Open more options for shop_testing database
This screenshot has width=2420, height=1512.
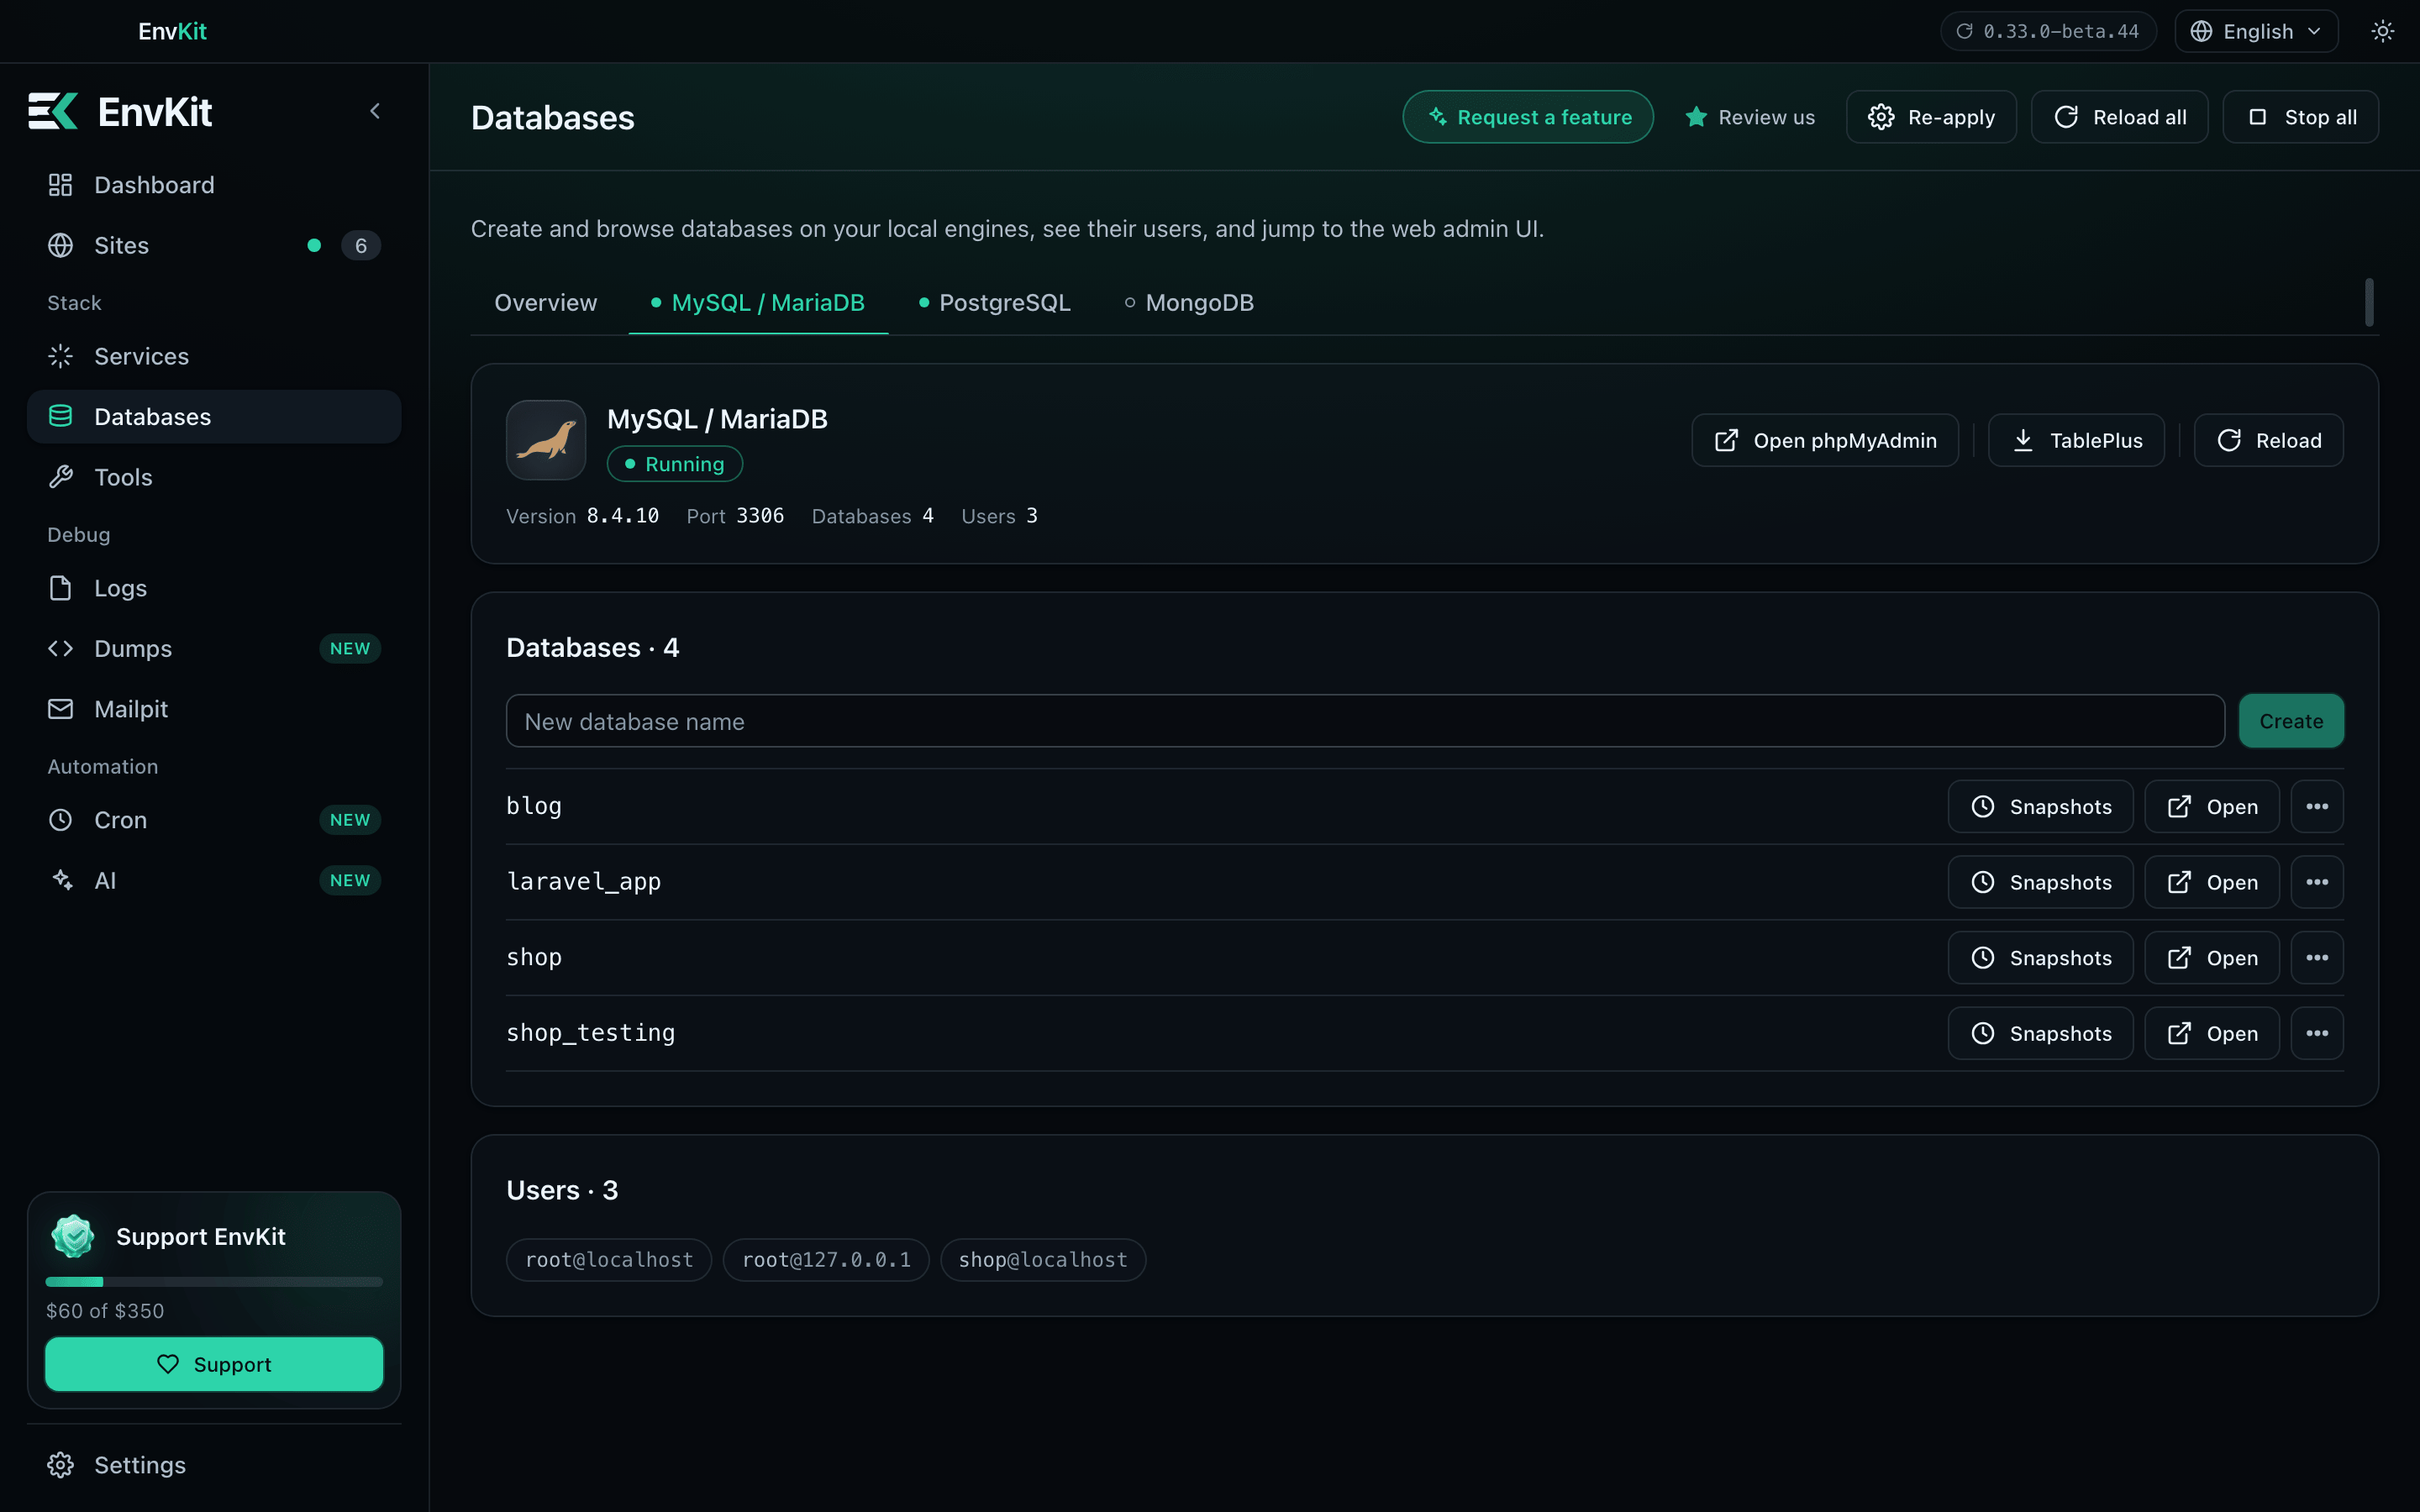[2317, 1033]
